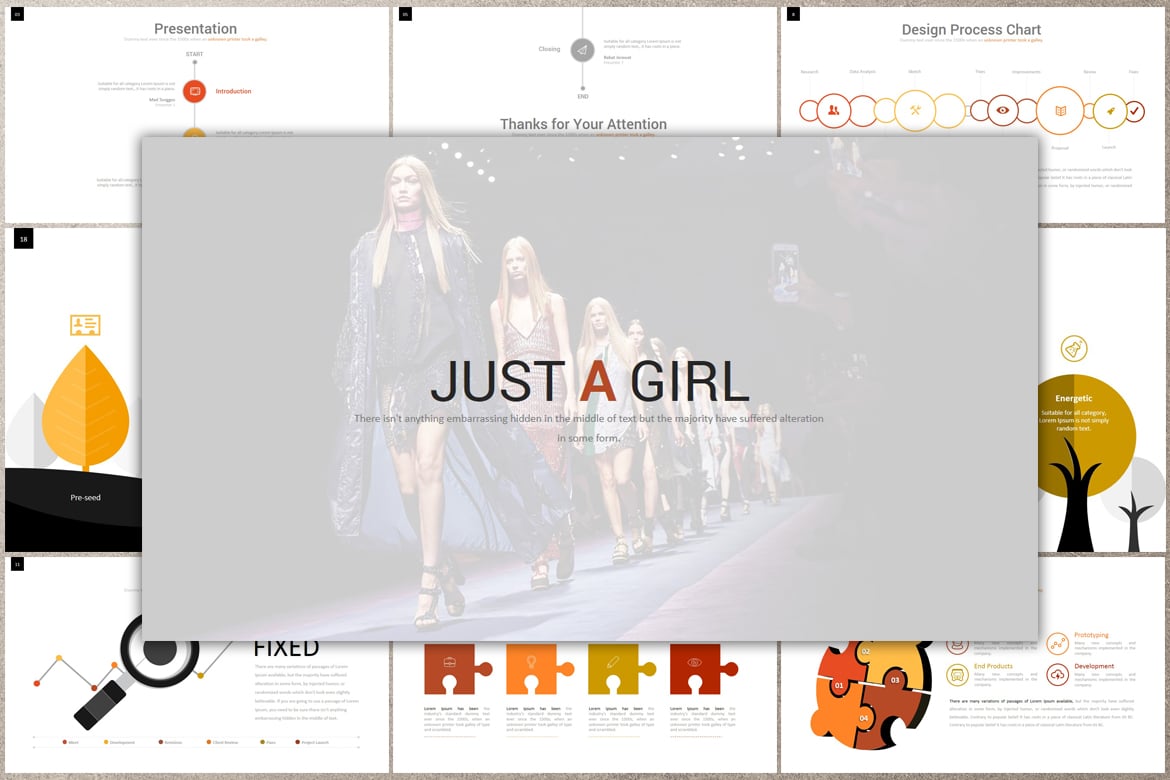Click the 'Design Process Chart' title
Image resolution: width=1170 pixels, height=780 pixels.
point(972,29)
